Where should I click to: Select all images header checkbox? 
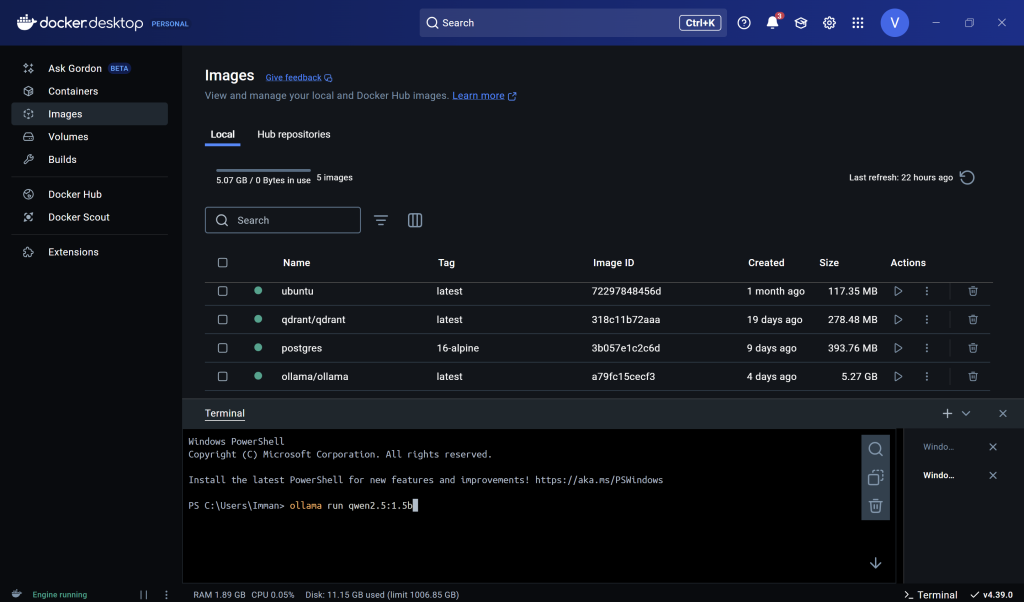[x=223, y=262]
